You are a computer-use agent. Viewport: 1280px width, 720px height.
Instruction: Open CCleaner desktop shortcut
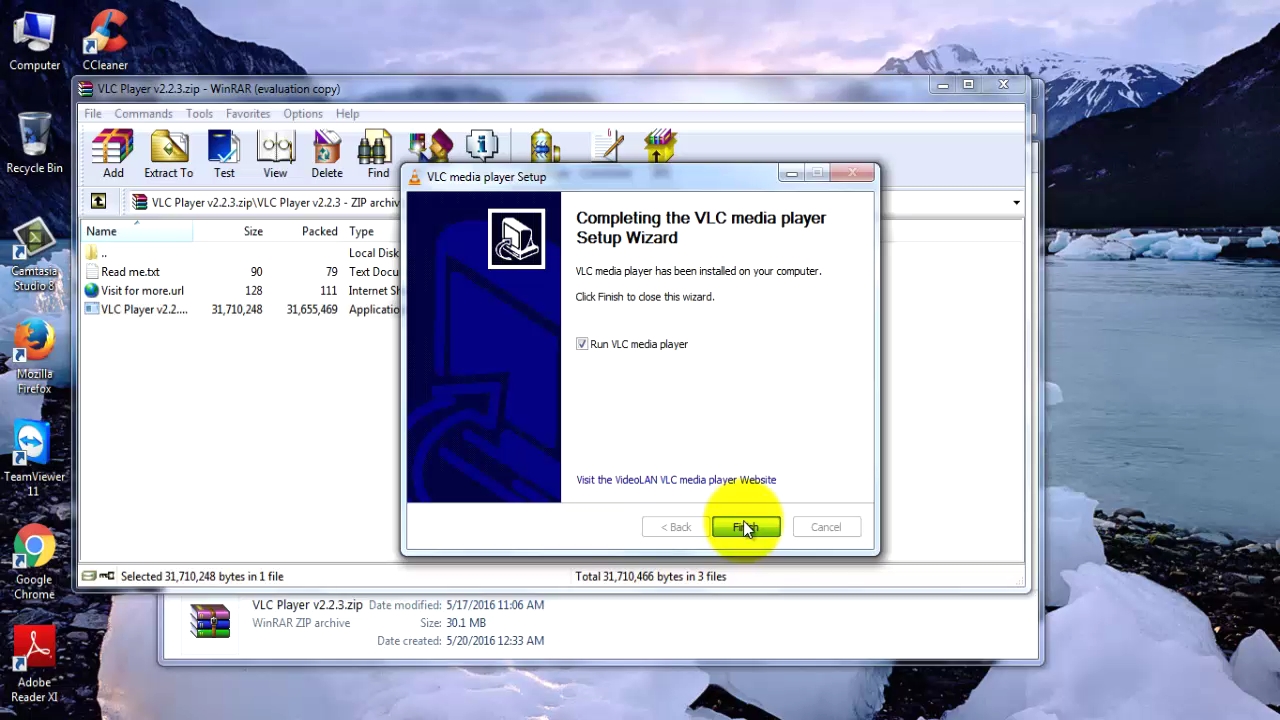coord(105,41)
